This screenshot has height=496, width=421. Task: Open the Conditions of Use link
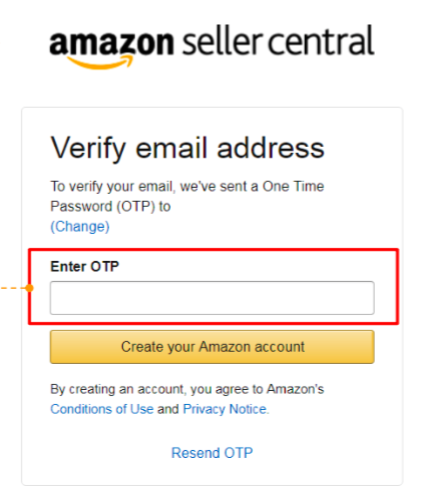pyautogui.click(x=102, y=409)
